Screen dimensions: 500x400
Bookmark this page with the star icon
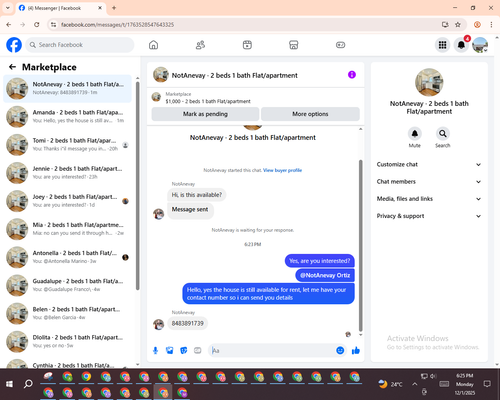pos(458,24)
